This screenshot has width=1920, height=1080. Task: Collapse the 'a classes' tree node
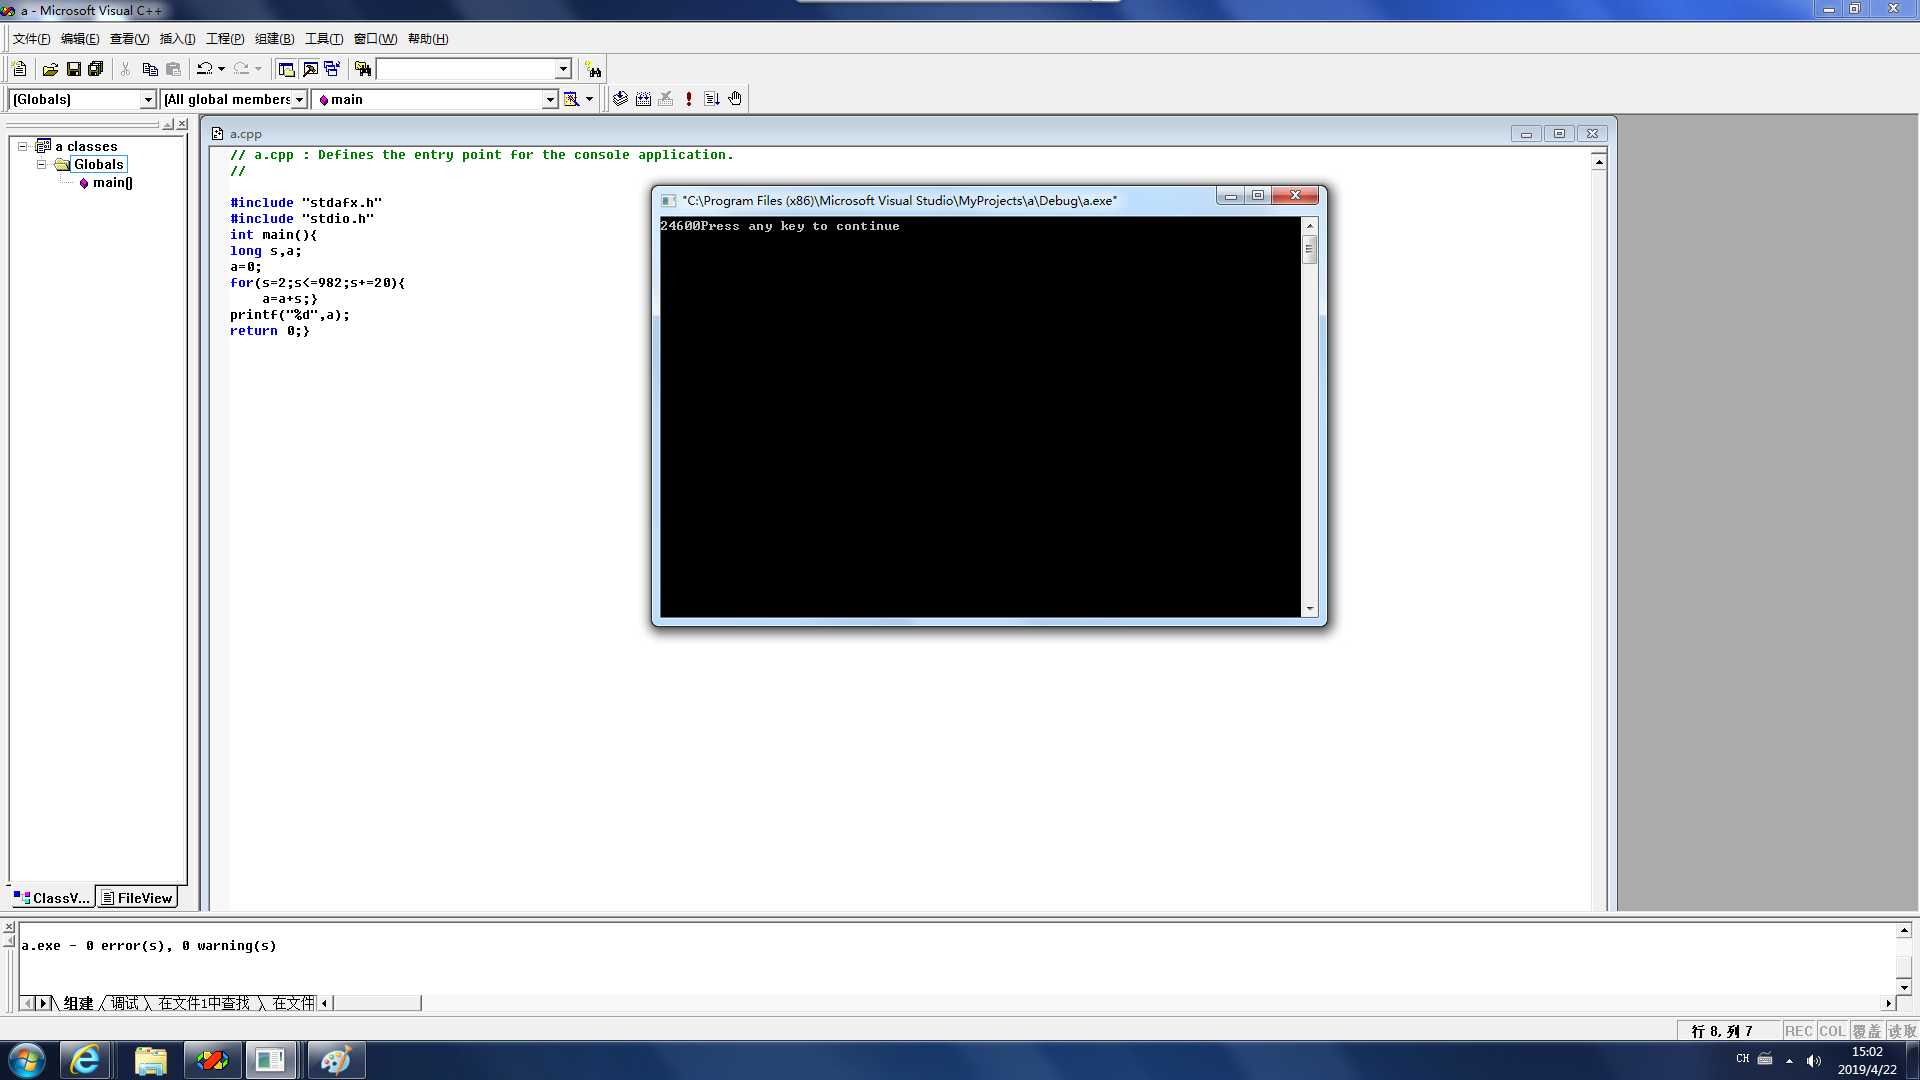[22, 146]
